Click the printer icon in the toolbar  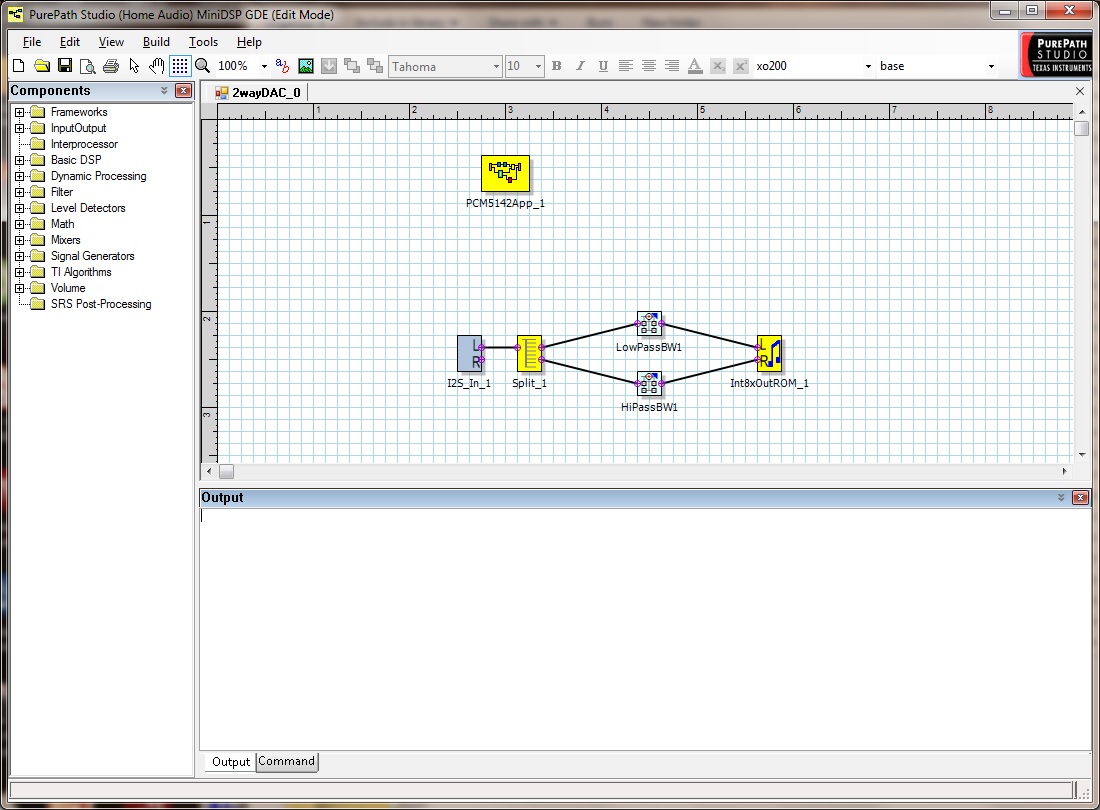111,66
